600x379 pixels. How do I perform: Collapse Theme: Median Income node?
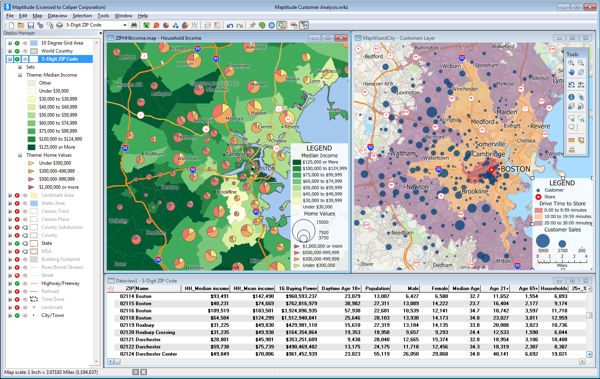click(20, 75)
